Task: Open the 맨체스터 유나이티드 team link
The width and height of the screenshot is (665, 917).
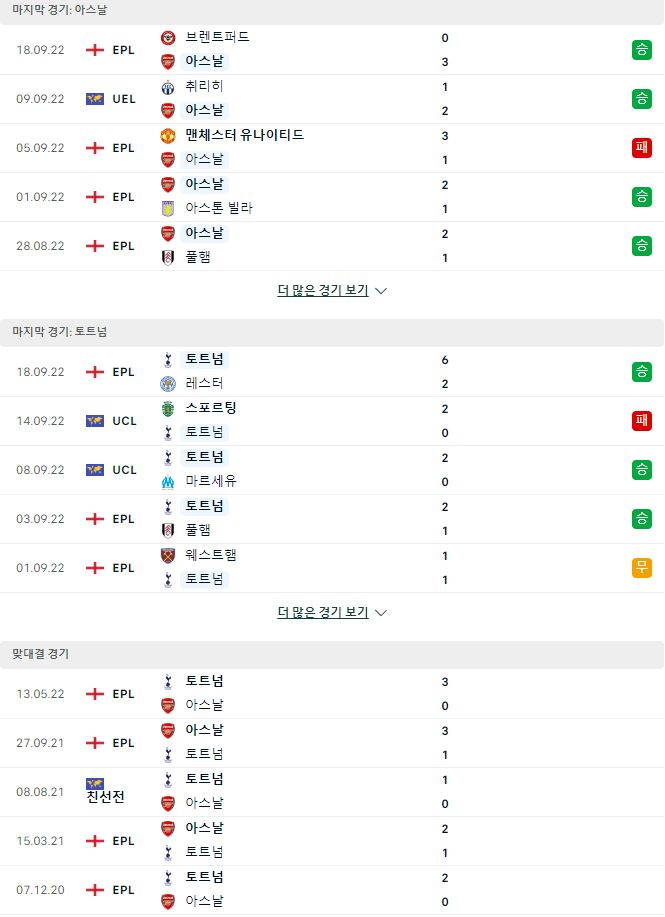Action: pyautogui.click(x=244, y=135)
